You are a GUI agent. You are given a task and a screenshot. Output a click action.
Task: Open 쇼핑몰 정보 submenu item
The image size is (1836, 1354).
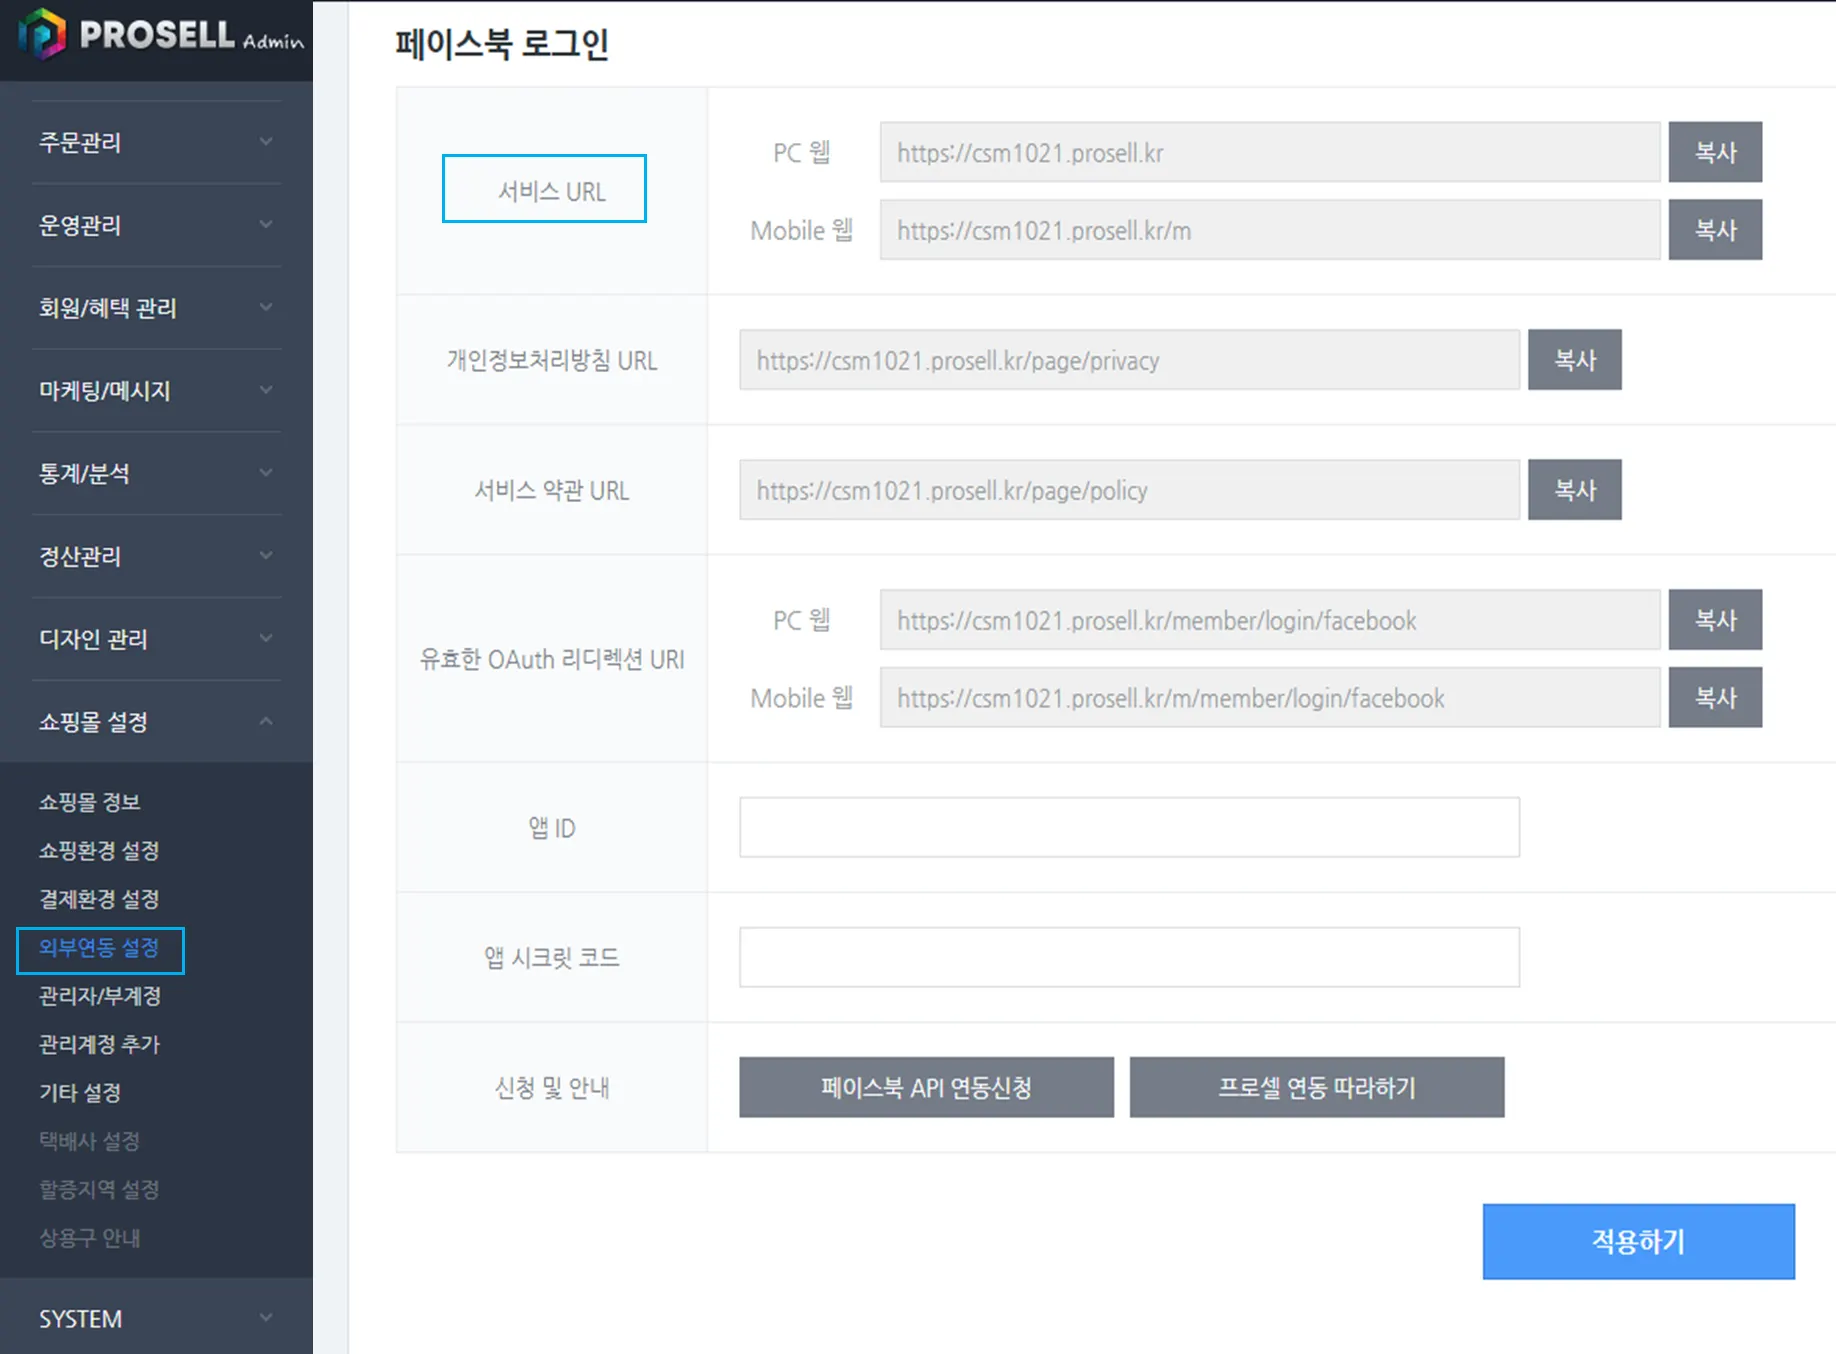pos(90,802)
